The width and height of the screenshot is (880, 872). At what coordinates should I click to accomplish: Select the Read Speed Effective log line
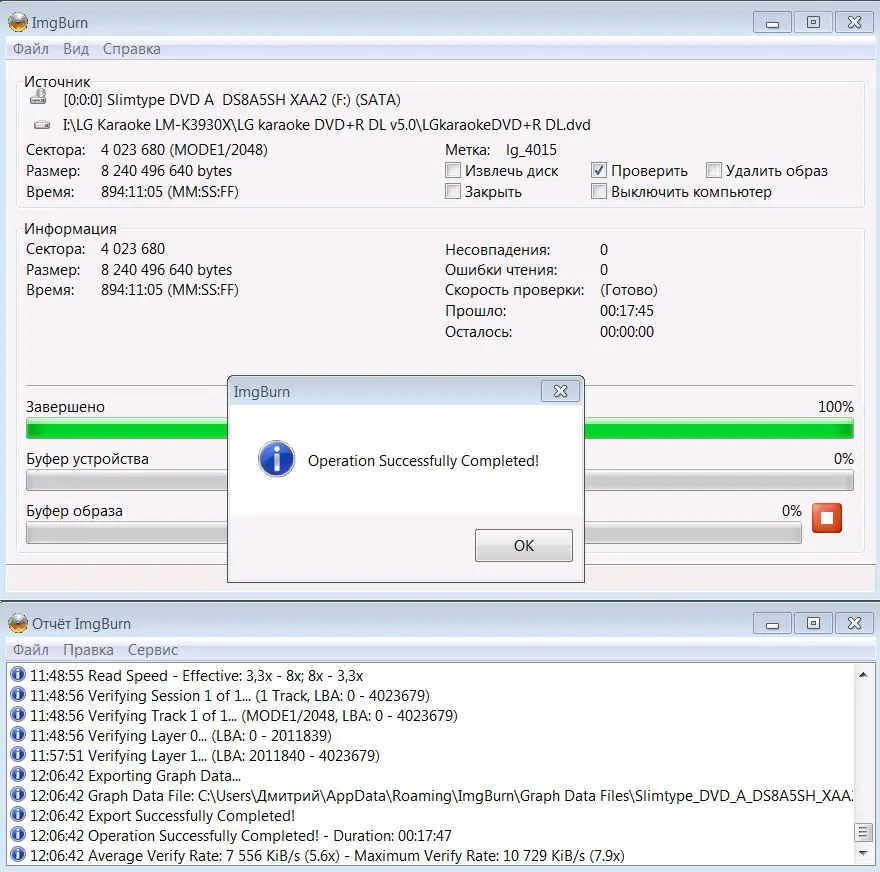(x=196, y=675)
